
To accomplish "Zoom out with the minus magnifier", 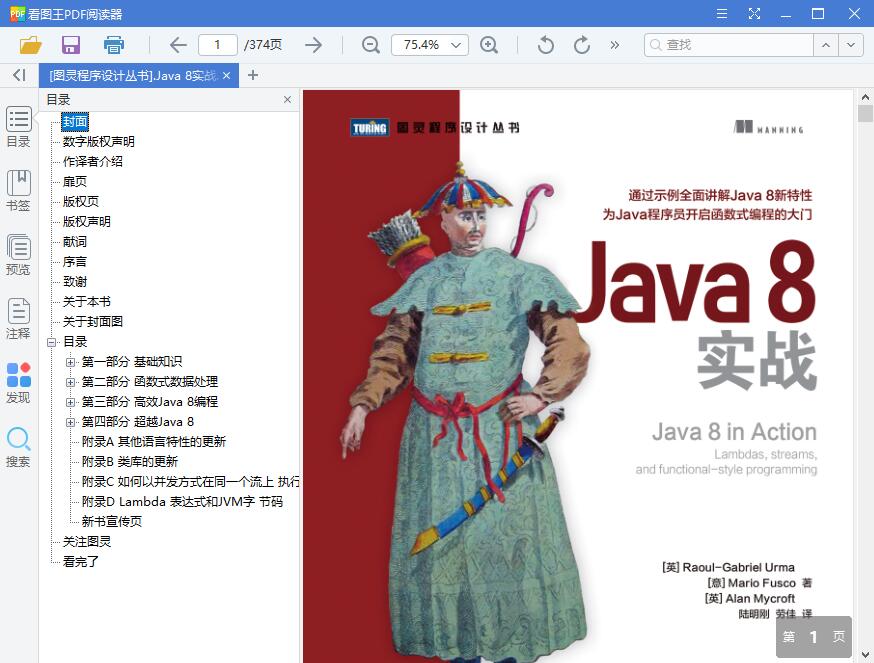I will [371, 45].
